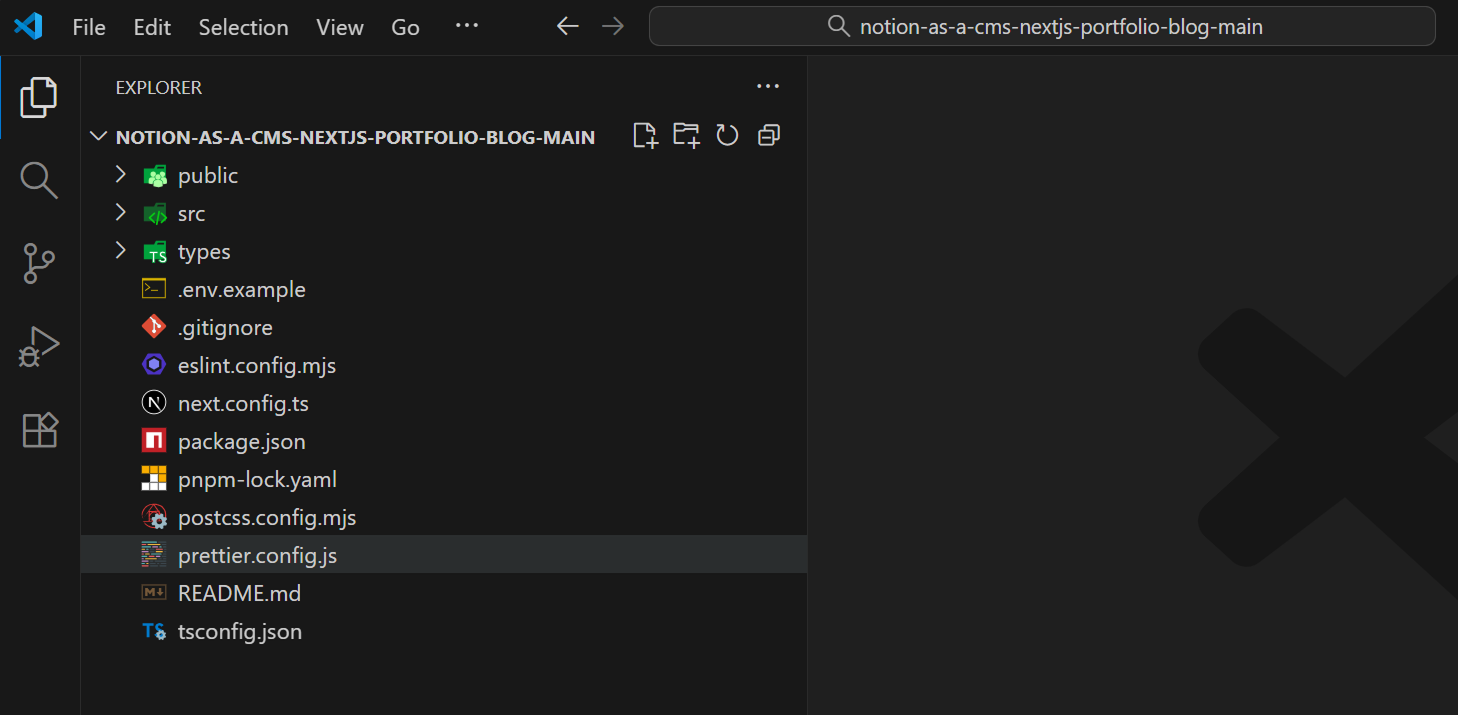The width and height of the screenshot is (1458, 715).
Task: Open the Run and Debug view
Action: pyautogui.click(x=39, y=347)
